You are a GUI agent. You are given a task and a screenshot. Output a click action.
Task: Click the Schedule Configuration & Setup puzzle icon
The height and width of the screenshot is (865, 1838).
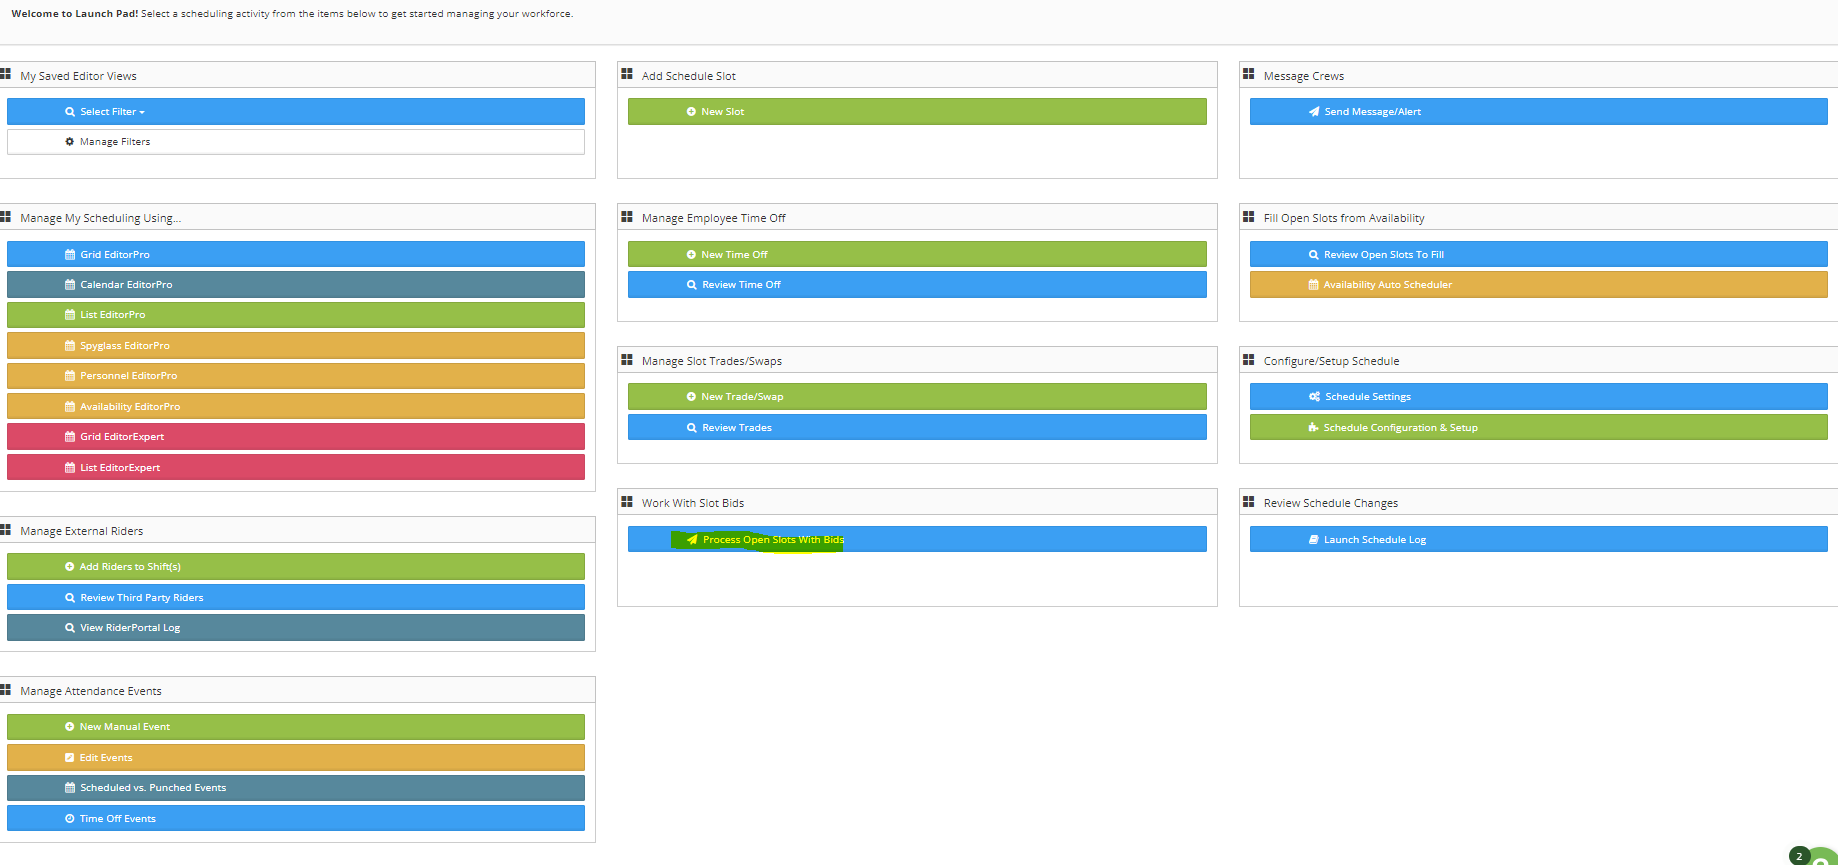pos(1313,428)
